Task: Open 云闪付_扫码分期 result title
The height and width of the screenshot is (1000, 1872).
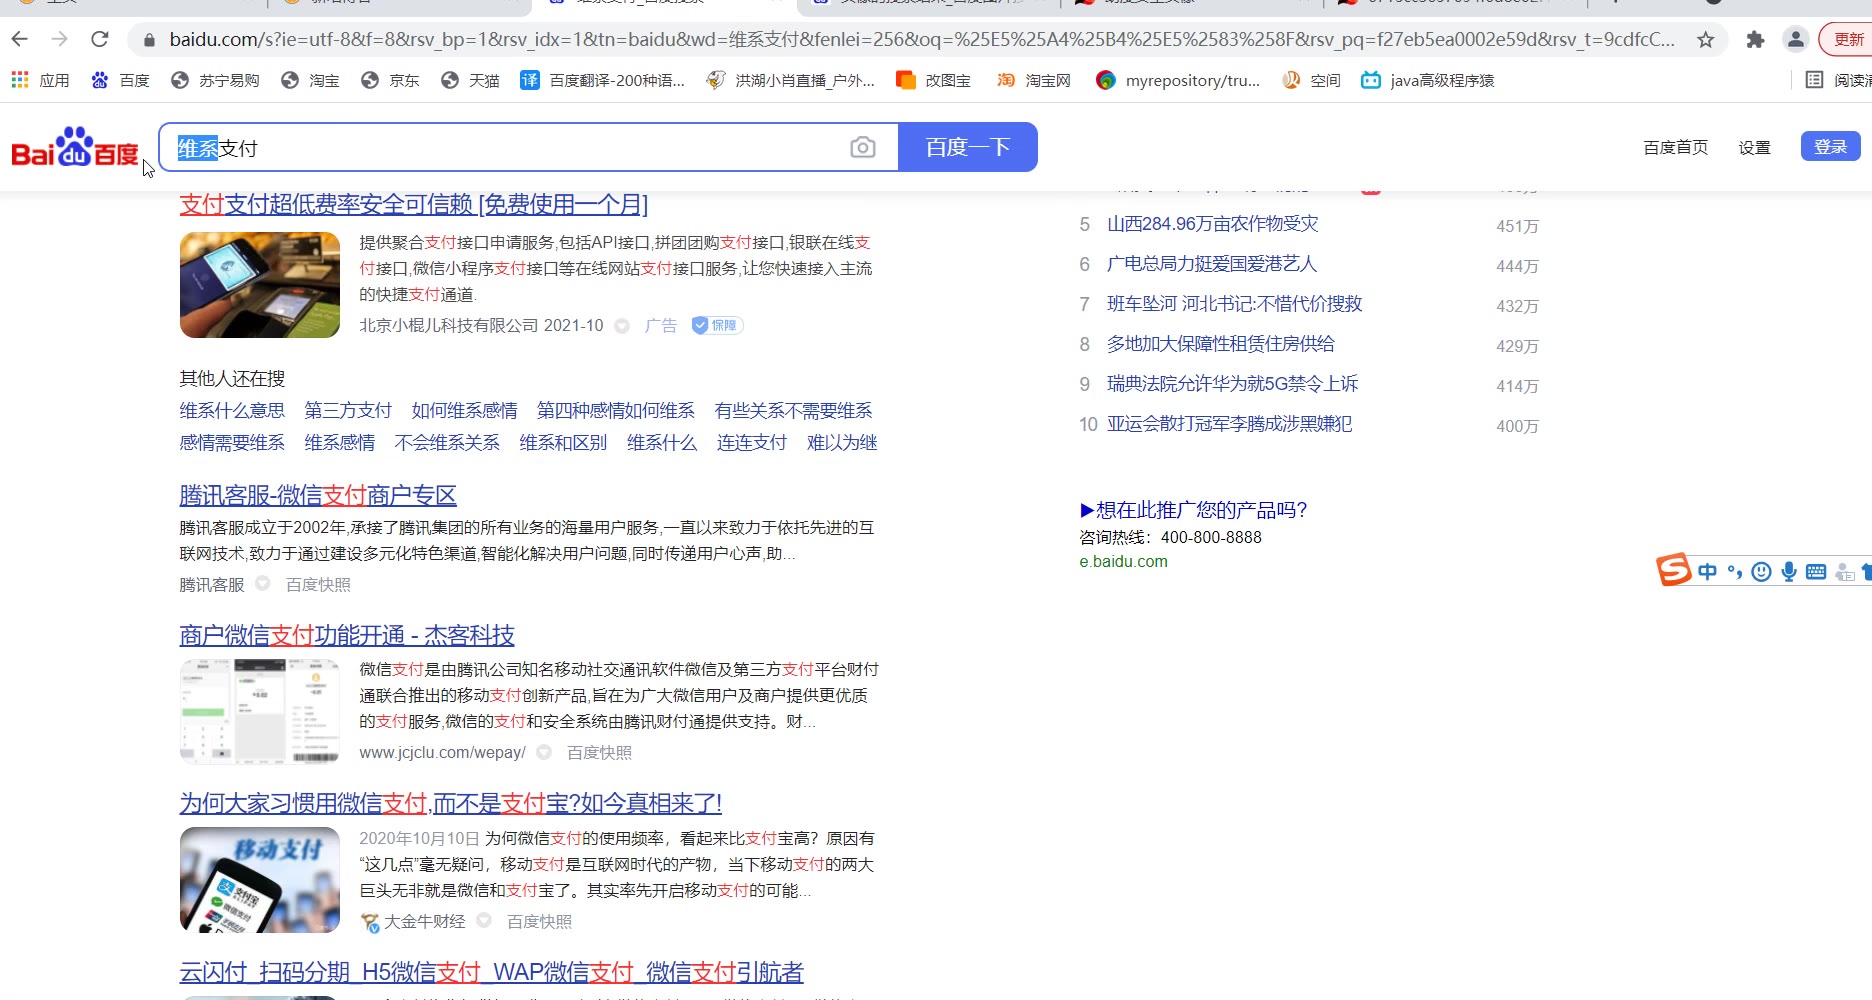Action: 491,972
